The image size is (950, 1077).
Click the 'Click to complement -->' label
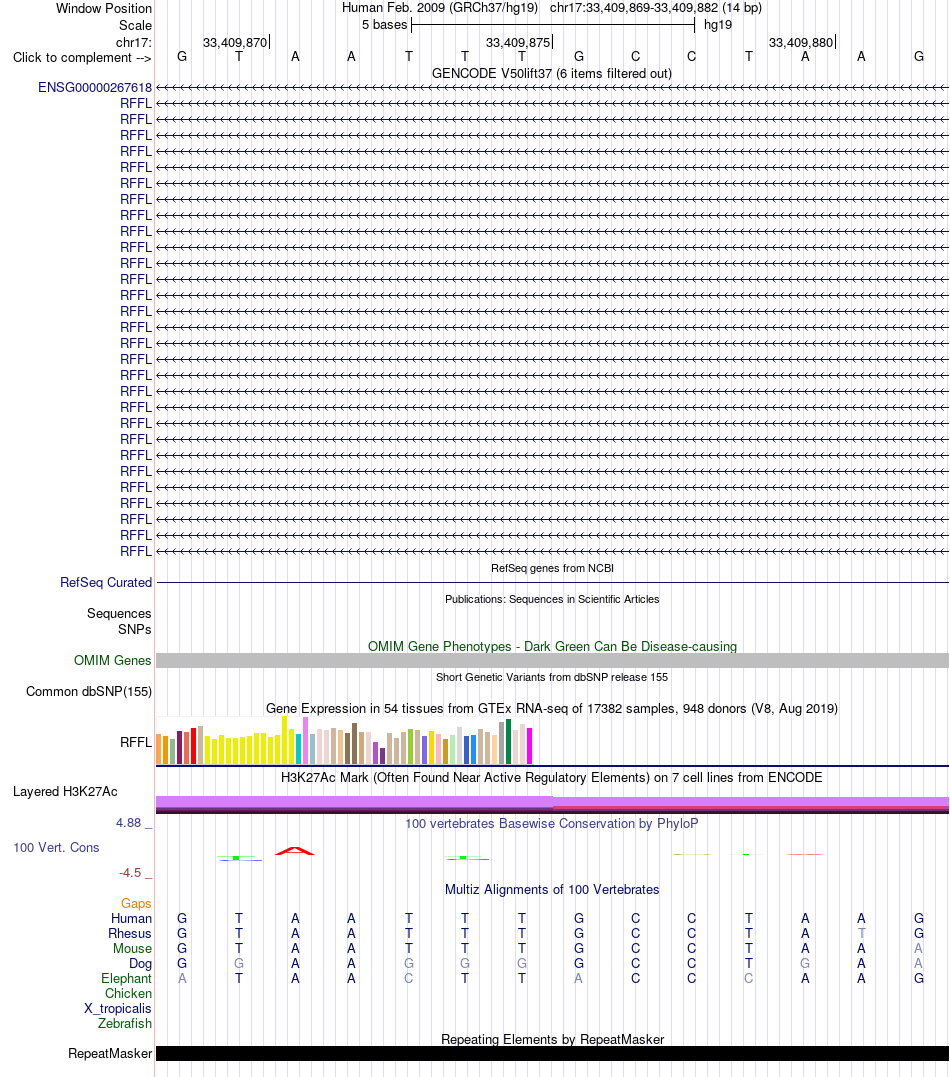pyautogui.click(x=82, y=58)
